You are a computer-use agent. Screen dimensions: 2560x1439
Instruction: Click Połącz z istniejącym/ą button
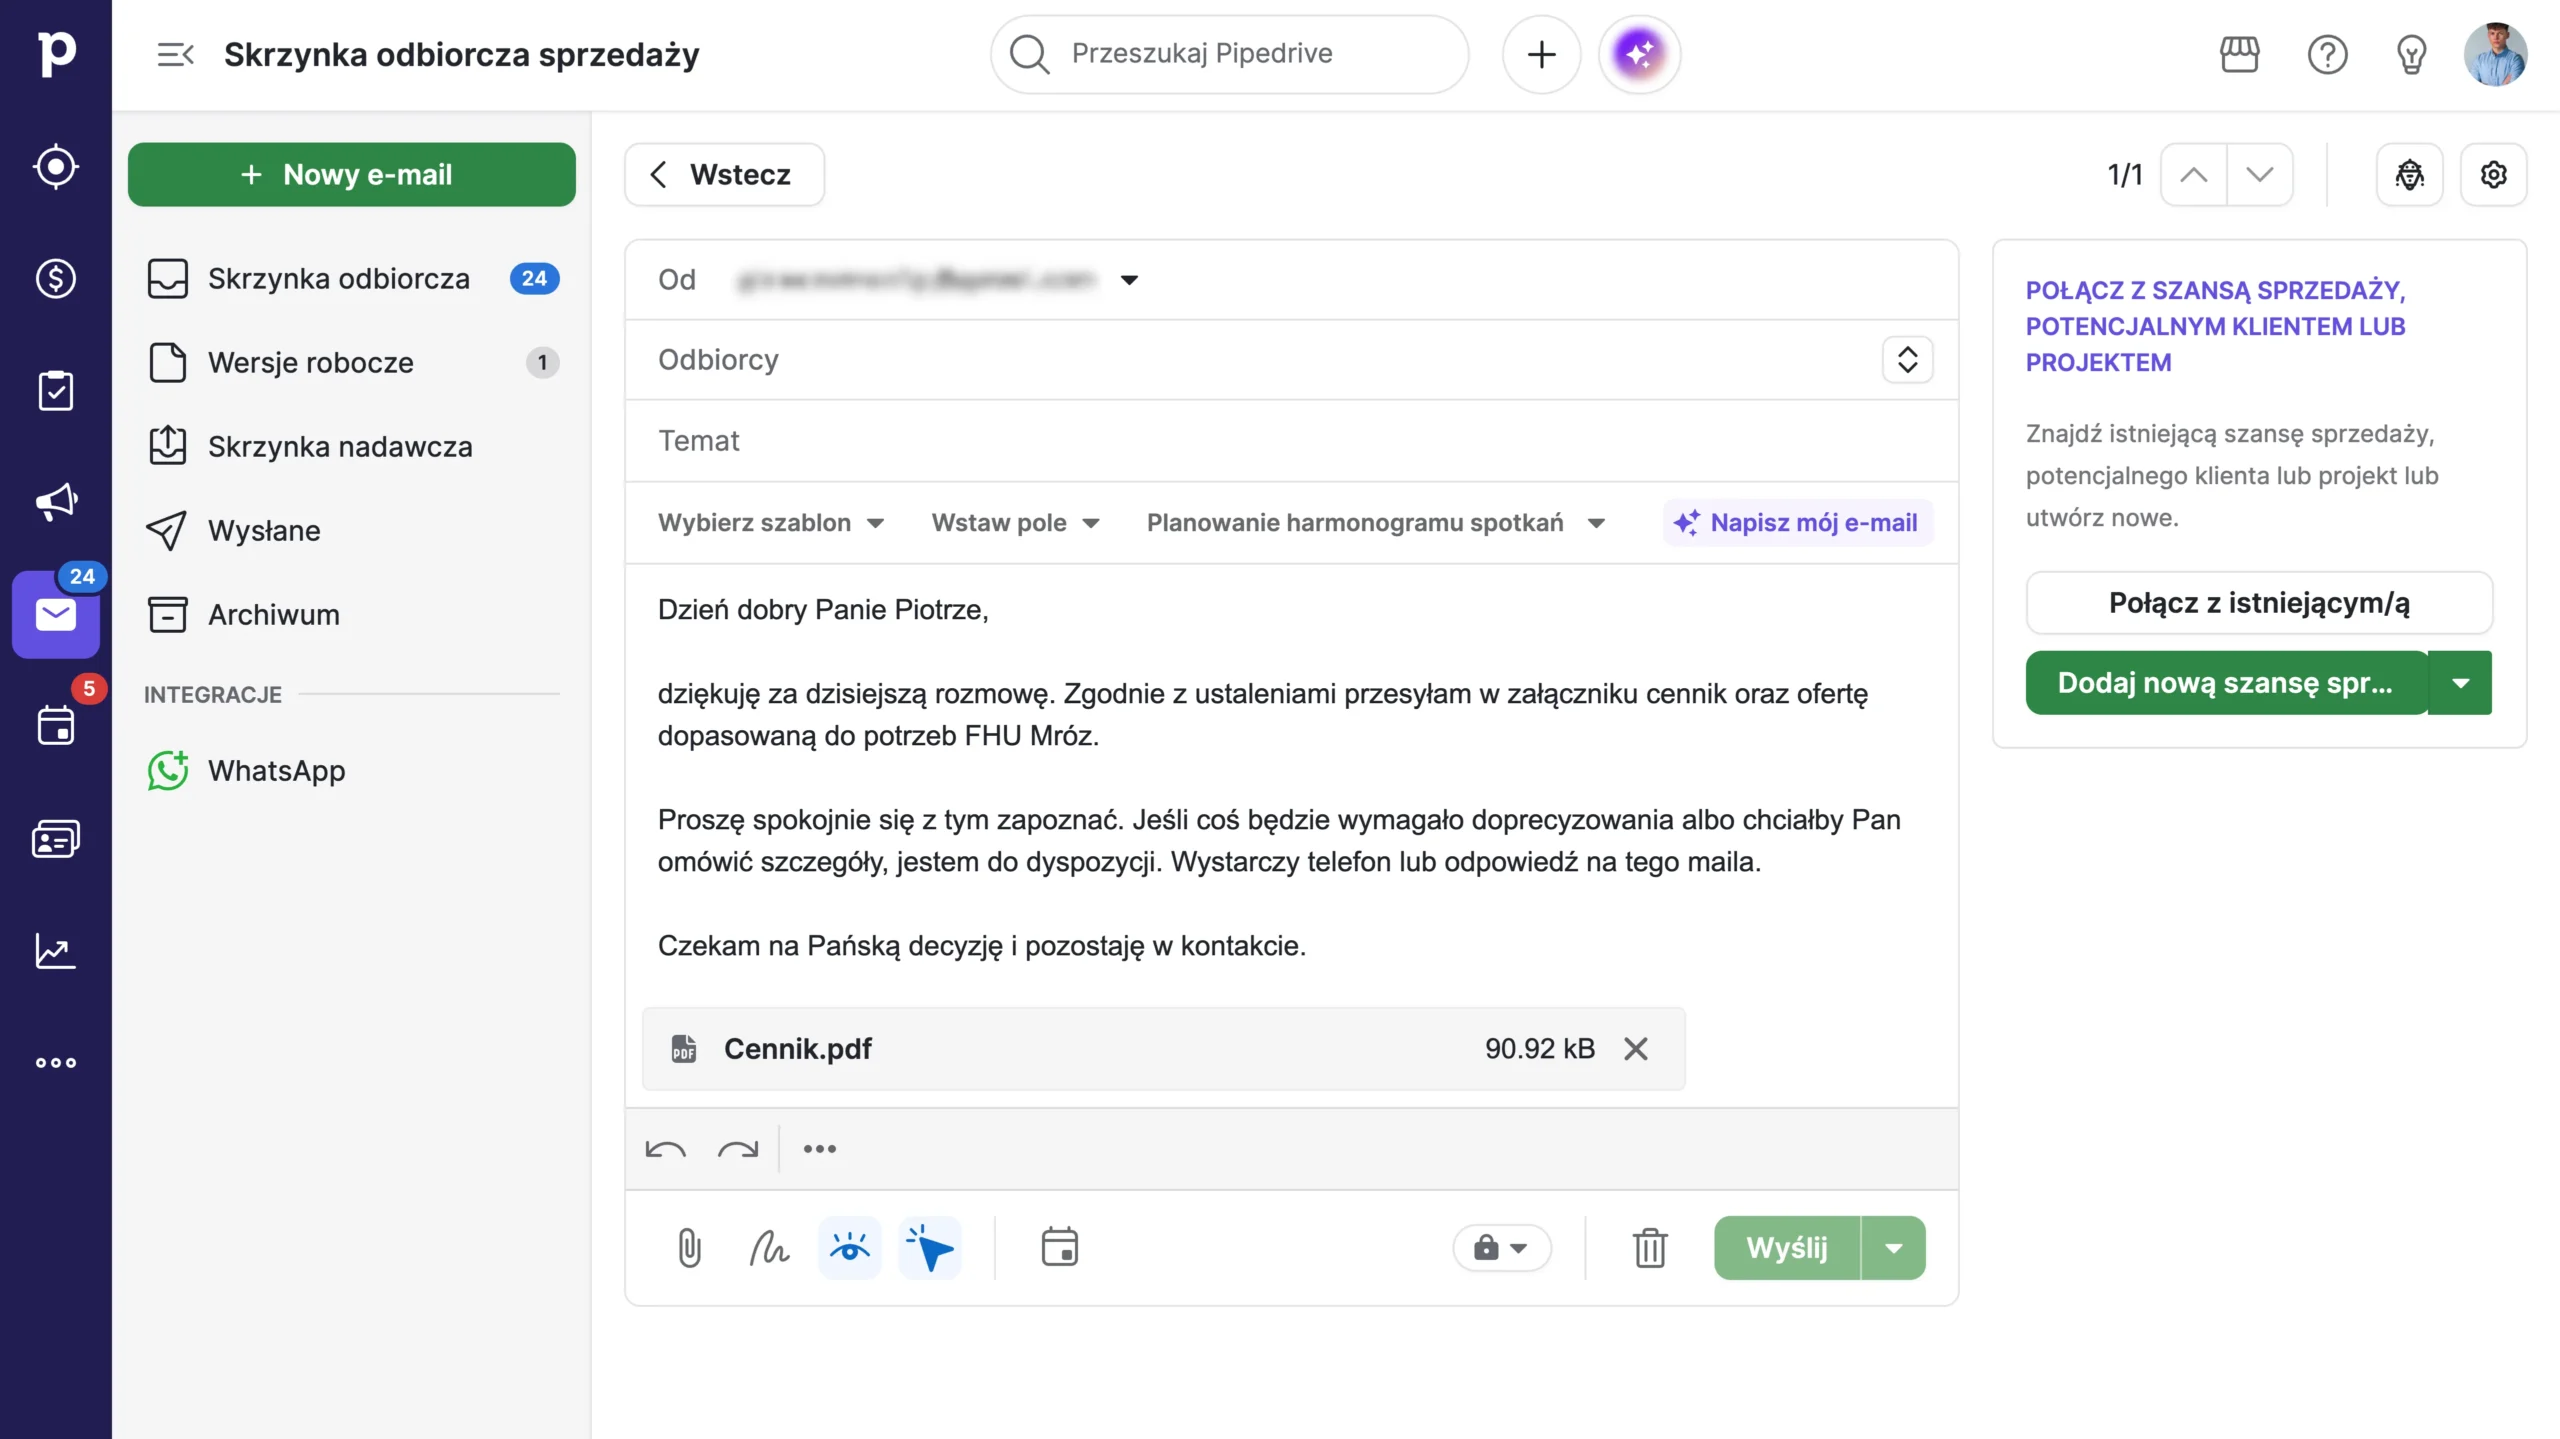tap(2259, 603)
